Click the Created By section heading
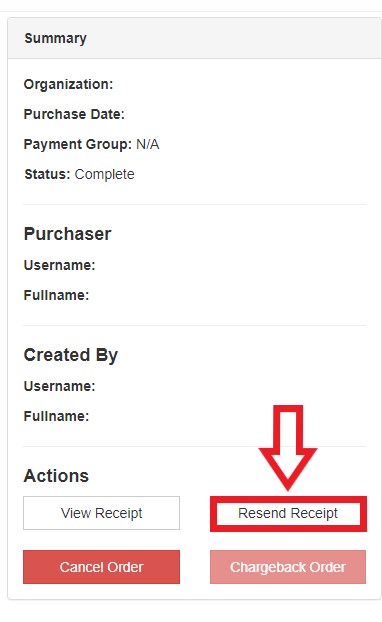 (71, 355)
